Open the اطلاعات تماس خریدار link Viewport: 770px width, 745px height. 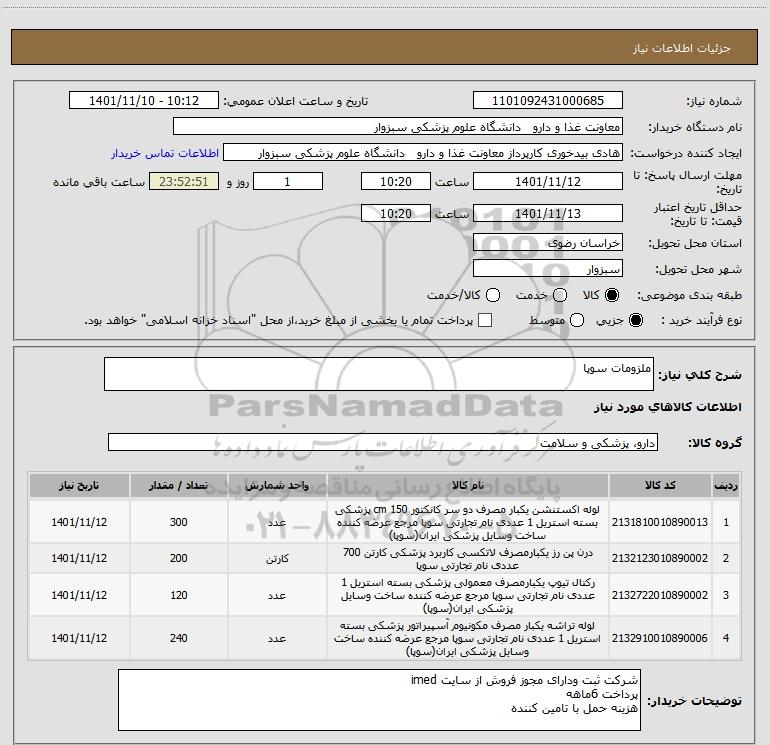tap(165, 153)
